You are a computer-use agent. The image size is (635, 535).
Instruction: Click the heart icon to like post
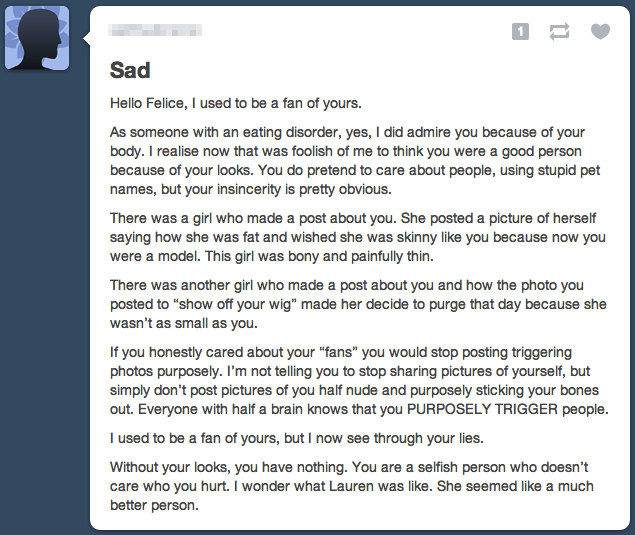coord(600,32)
